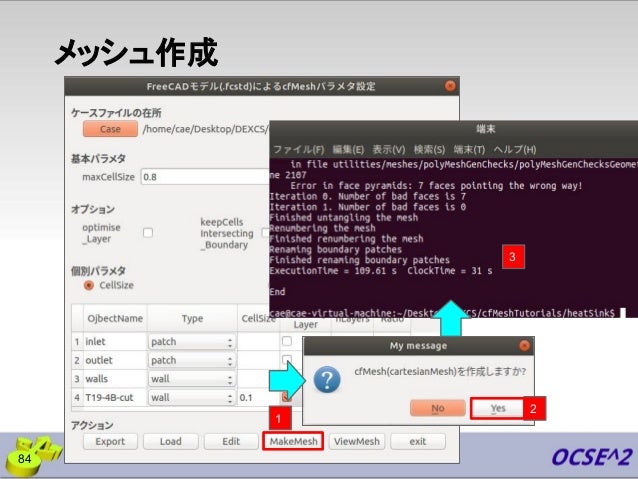
Task: Open terminal 編集(E) menu
Action: coord(348,150)
